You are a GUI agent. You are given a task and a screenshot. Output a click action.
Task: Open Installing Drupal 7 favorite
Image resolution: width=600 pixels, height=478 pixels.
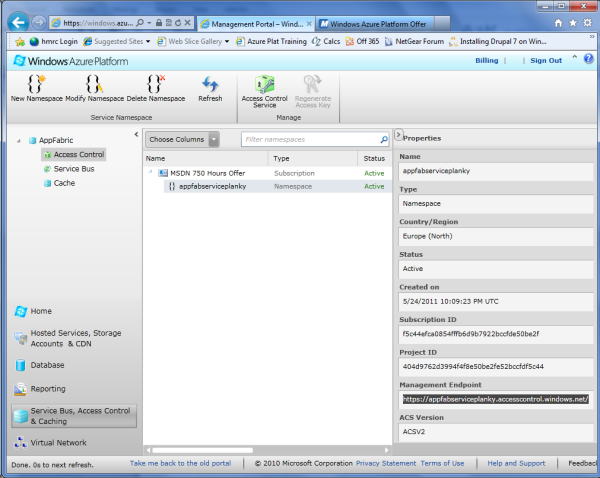(497, 41)
